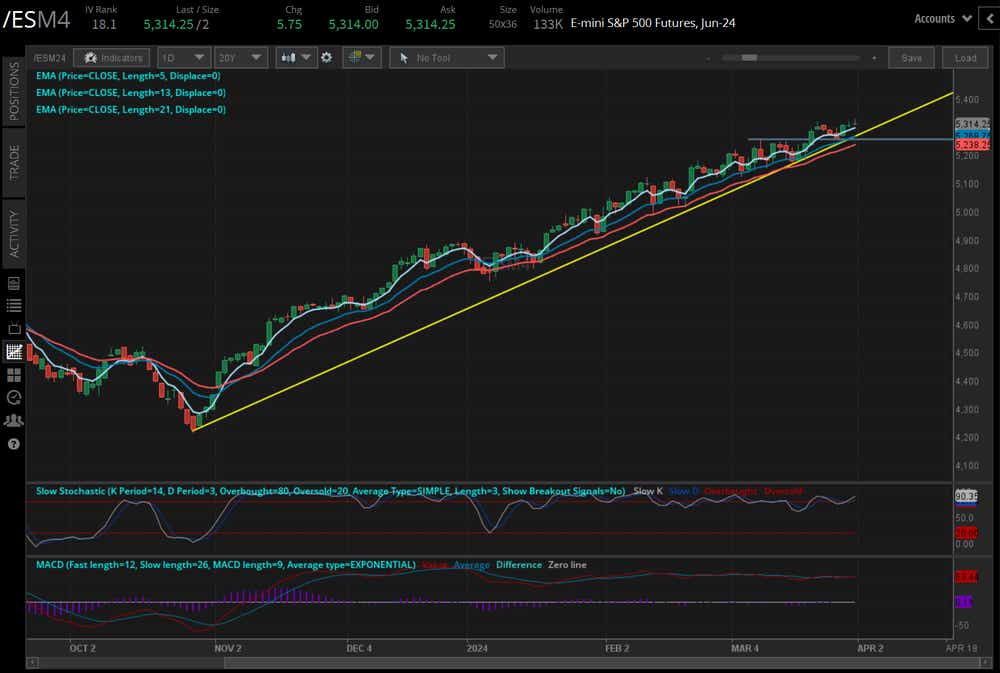1000x673 pixels.
Task: Click the clock gauge icon in sidebar
Action: pyautogui.click(x=14, y=398)
